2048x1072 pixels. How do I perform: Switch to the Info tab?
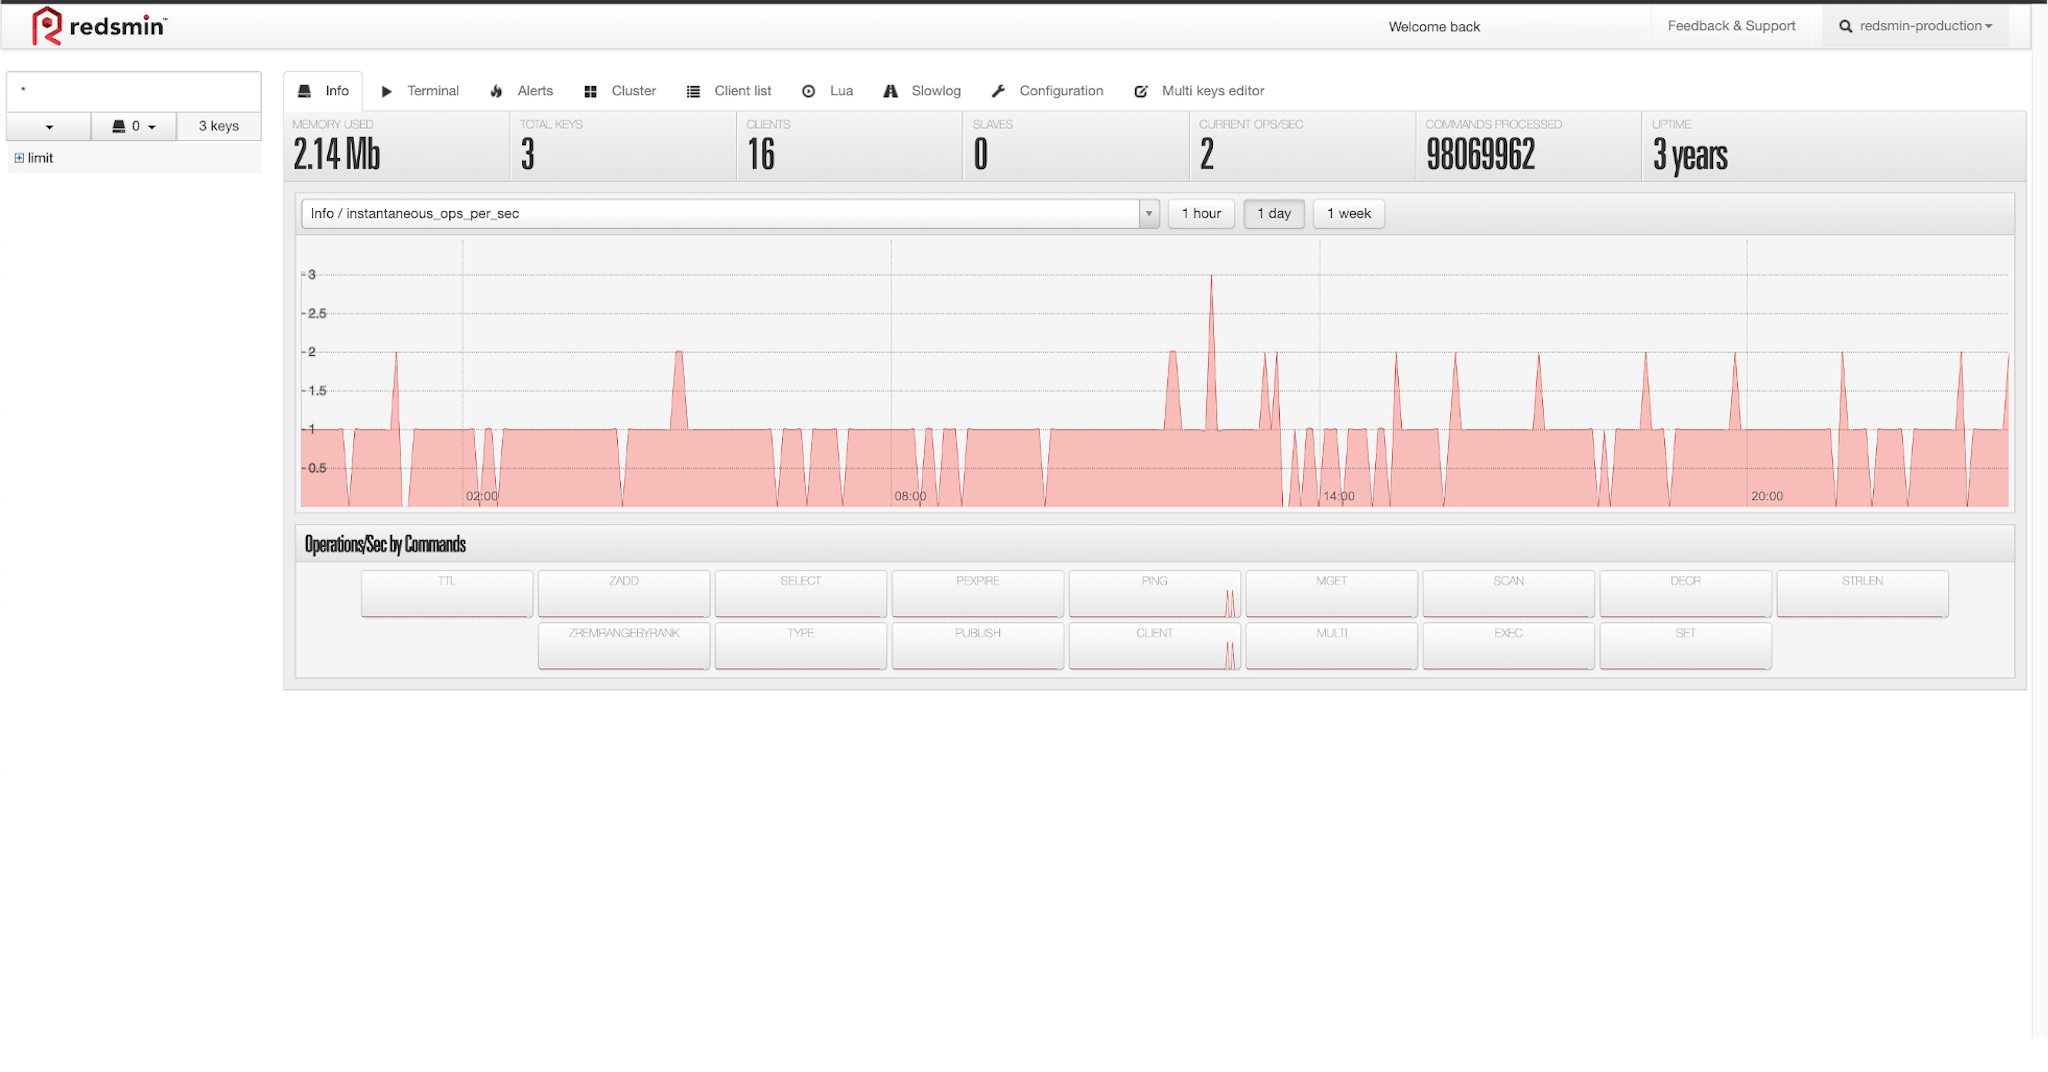(x=324, y=91)
